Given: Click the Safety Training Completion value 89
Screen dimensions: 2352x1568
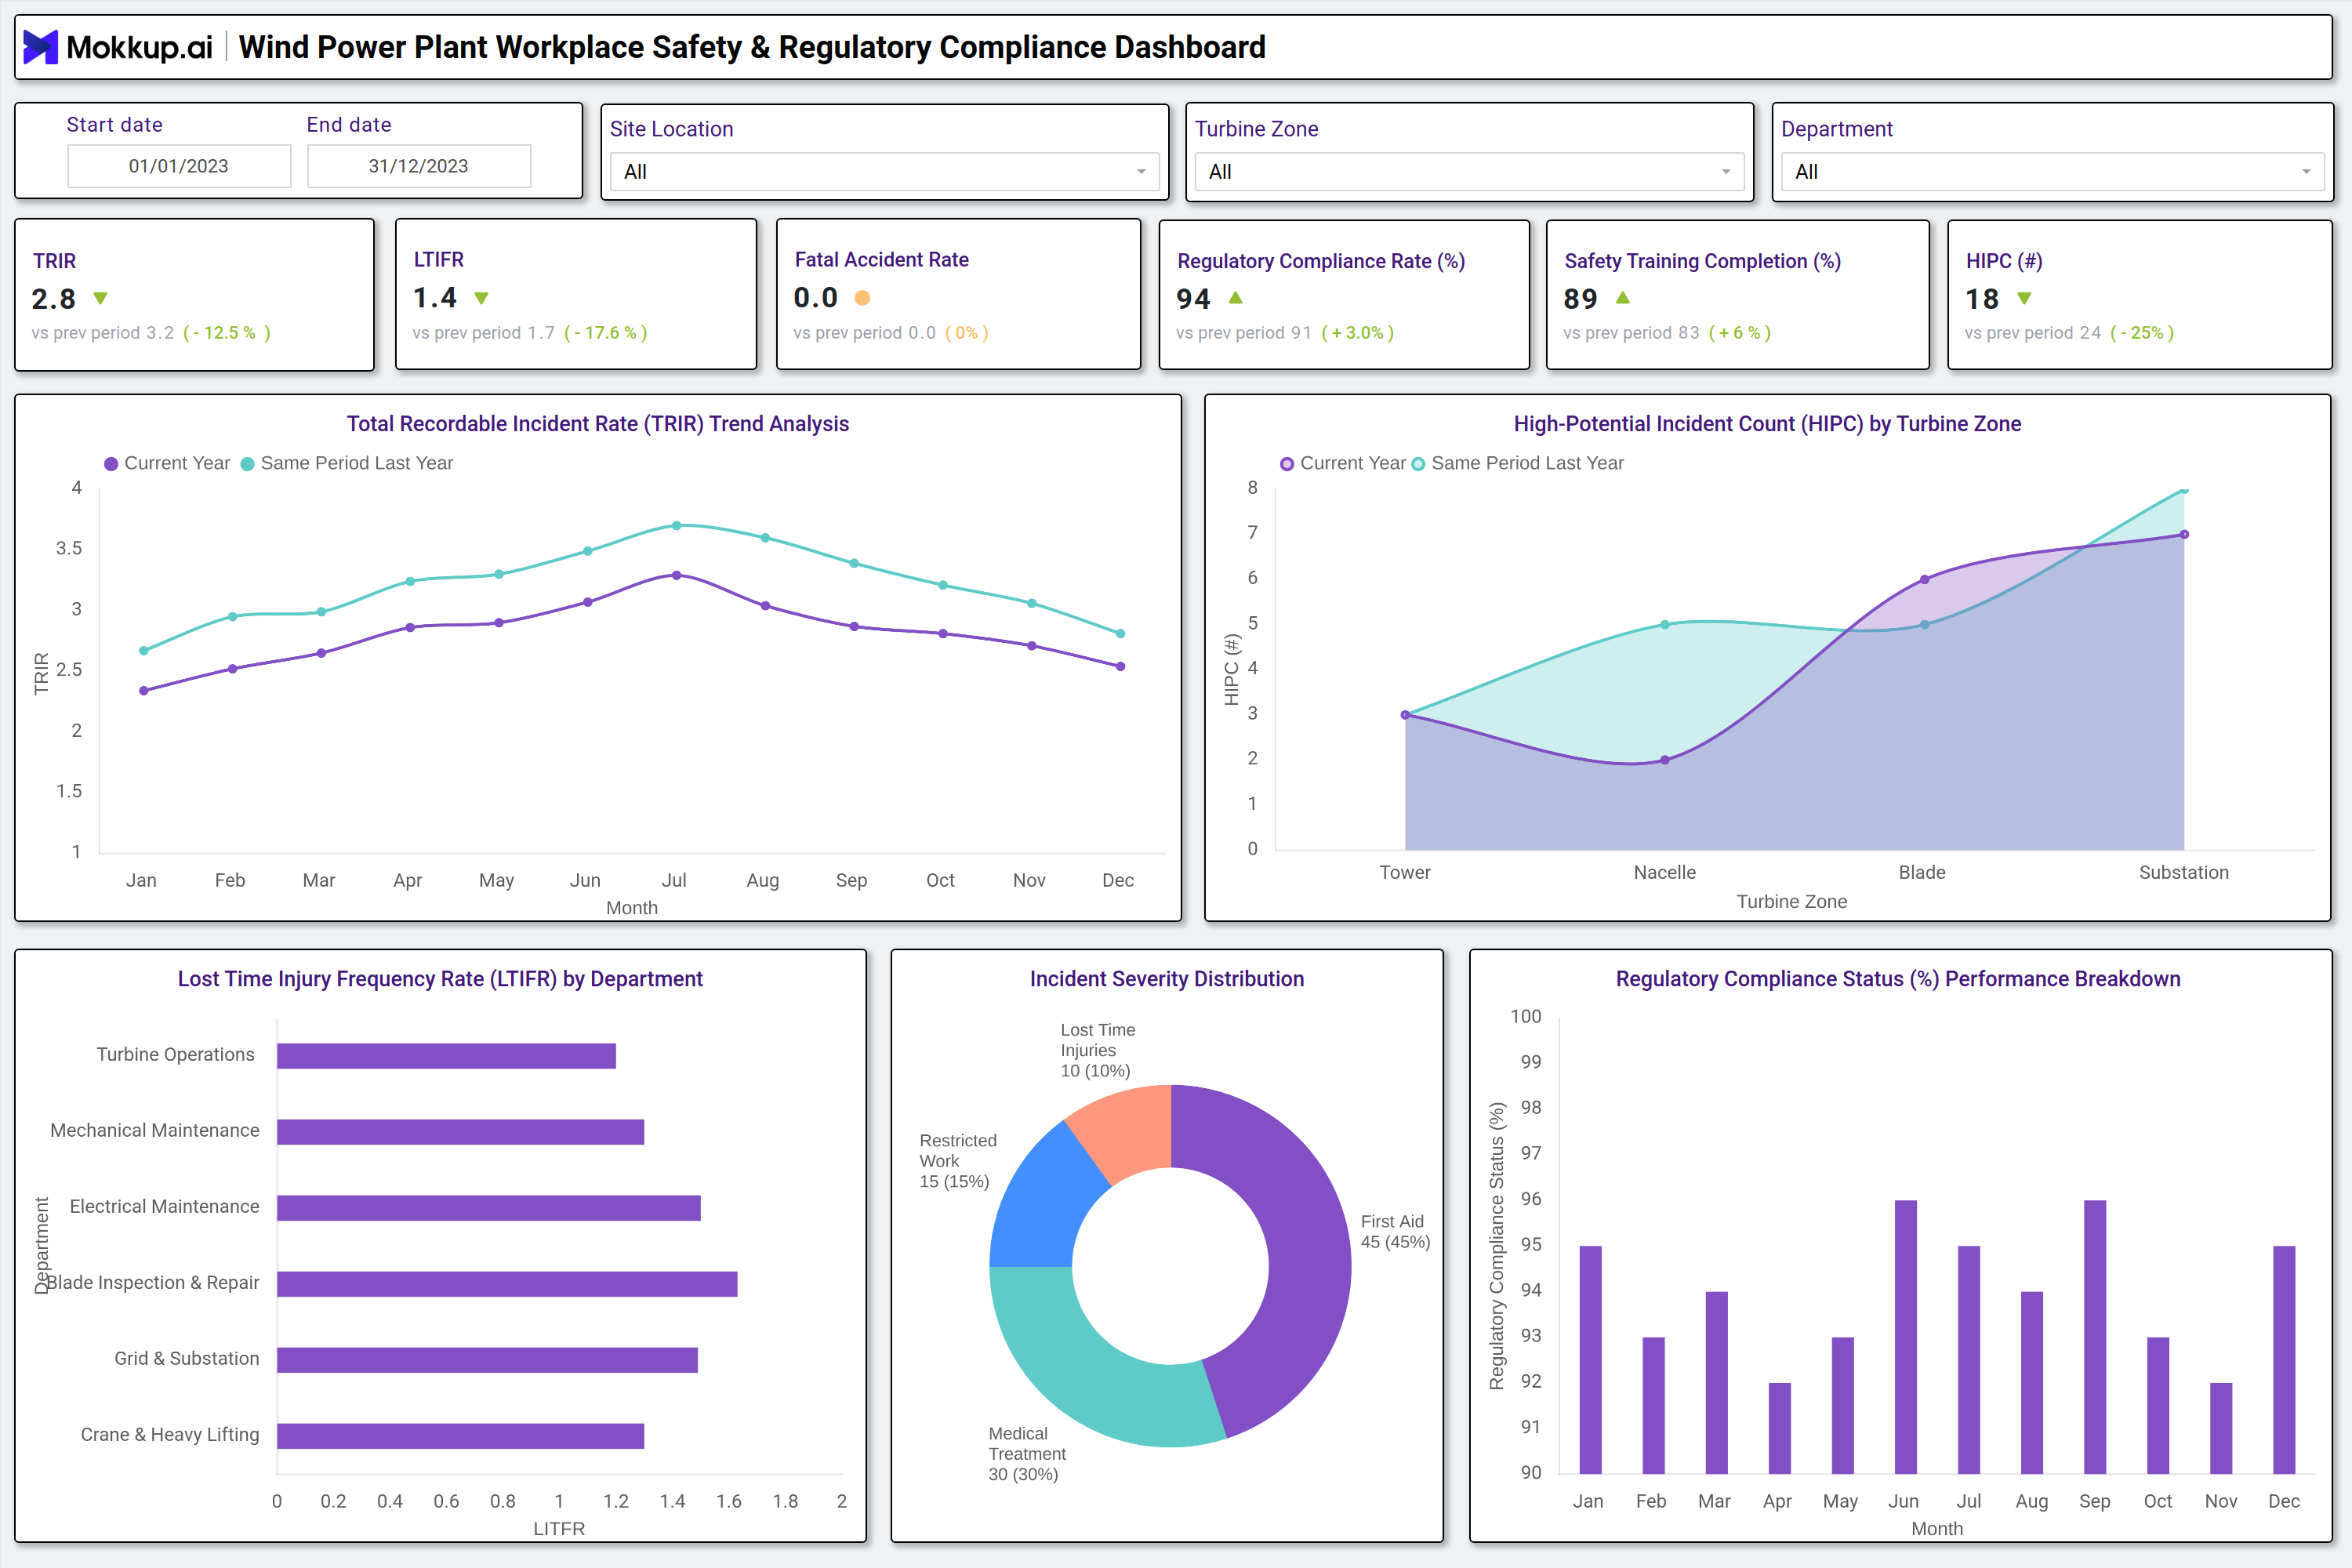Looking at the screenshot, I should [1580, 299].
